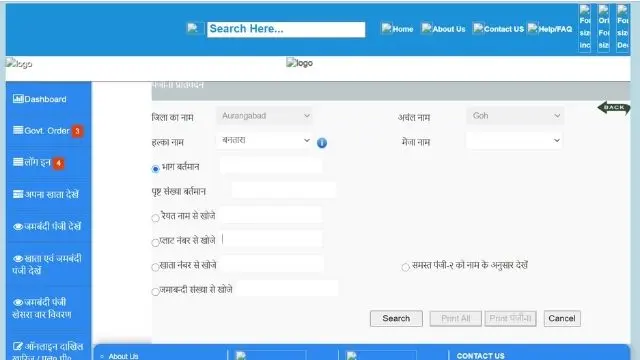Click the Print पंजी-II button
The height and width of the screenshot is (360, 640).
pos(510,318)
